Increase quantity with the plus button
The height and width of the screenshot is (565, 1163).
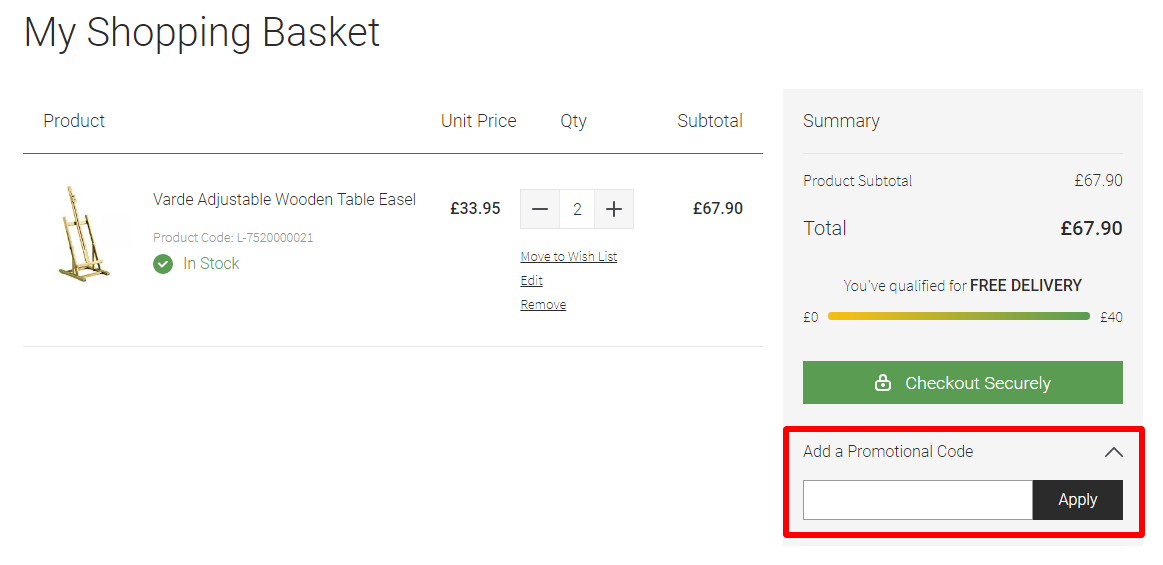(x=613, y=209)
